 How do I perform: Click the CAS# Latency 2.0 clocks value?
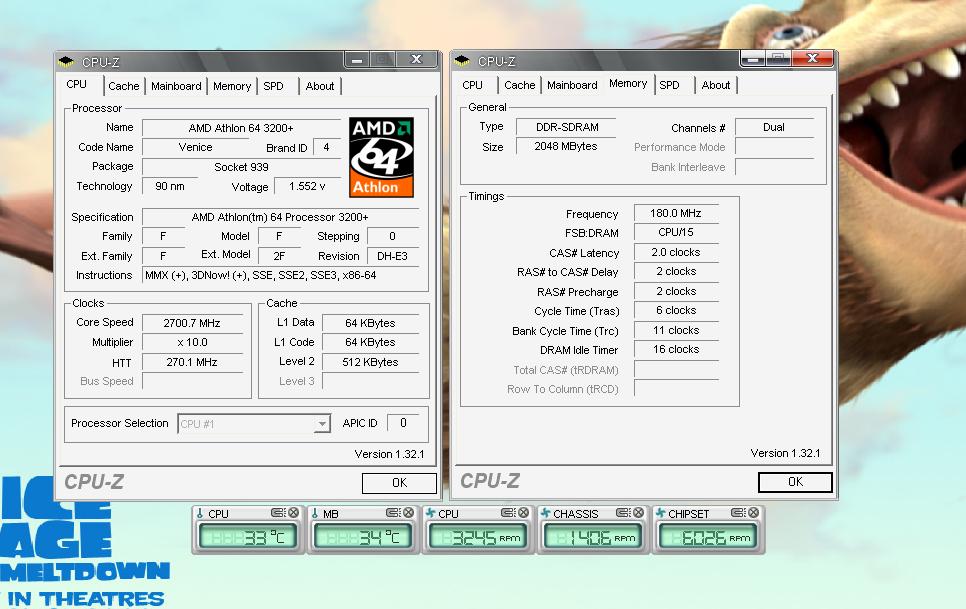tap(676, 252)
